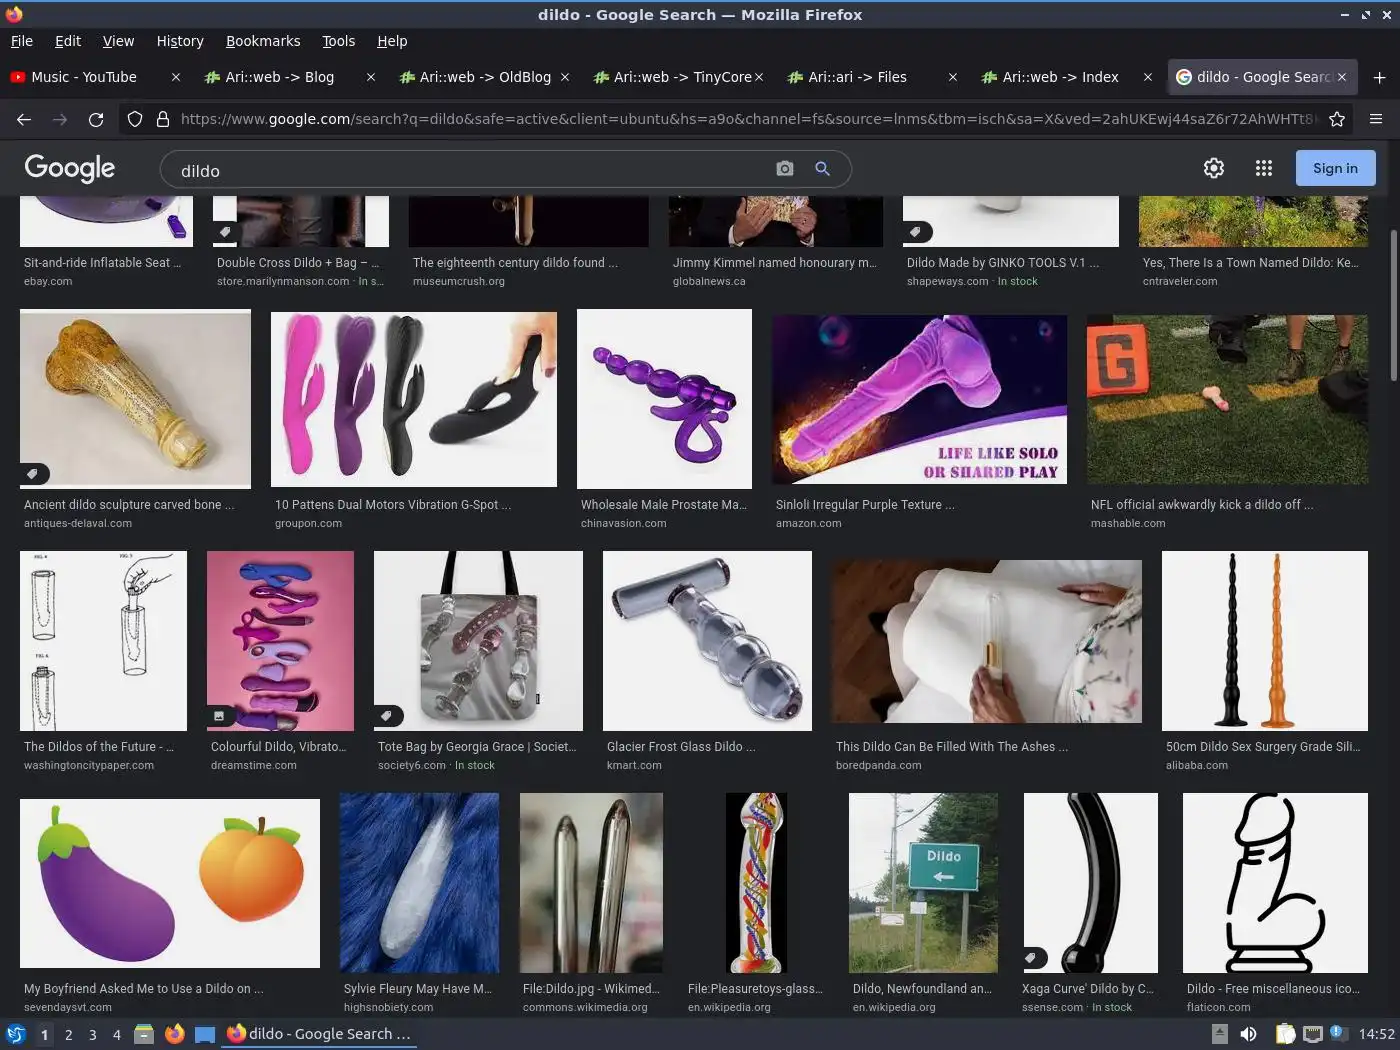Open tracking protection shield in address bar
The width and height of the screenshot is (1400, 1050).
(135, 119)
